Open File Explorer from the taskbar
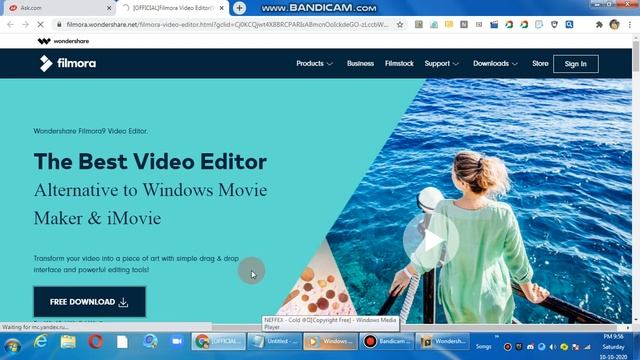This screenshot has width=640, height=360. tap(68, 341)
